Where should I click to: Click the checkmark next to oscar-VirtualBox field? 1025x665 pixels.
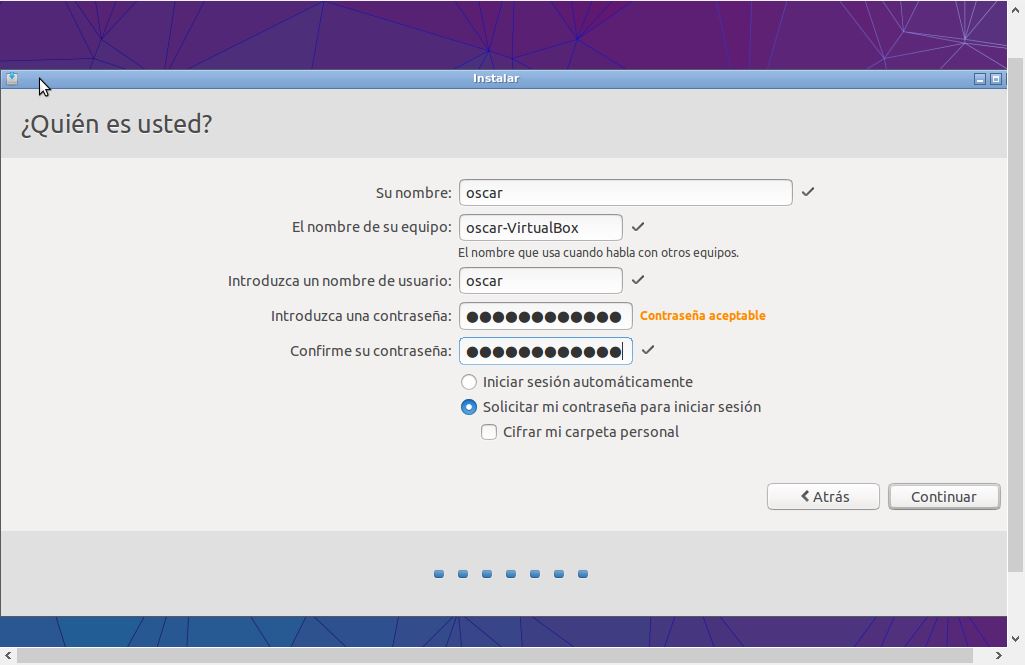638,227
